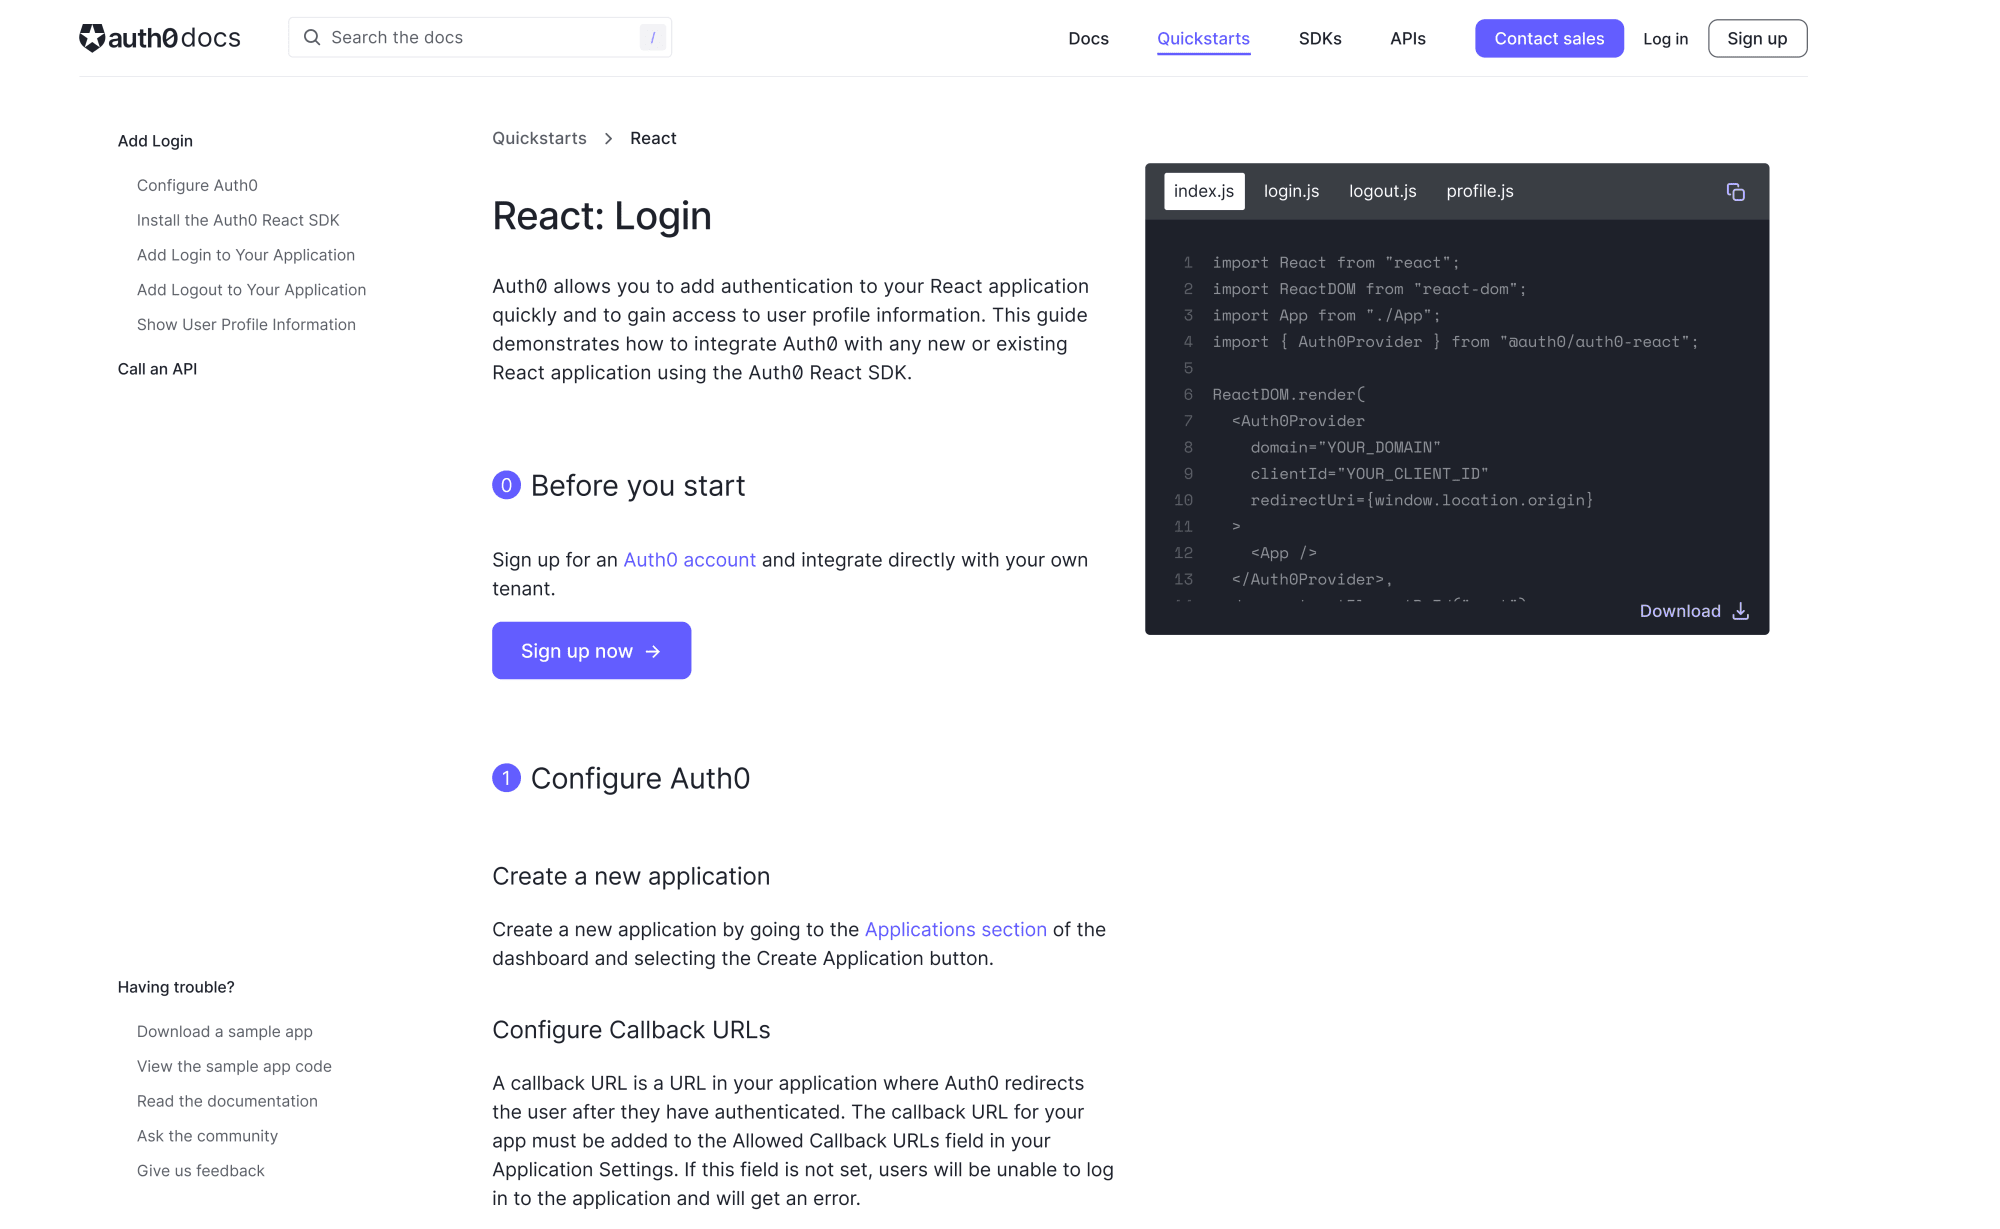Viewport: 2000px width, 1229px height.
Task: Click the React: Login heading
Action: pyautogui.click(x=602, y=216)
